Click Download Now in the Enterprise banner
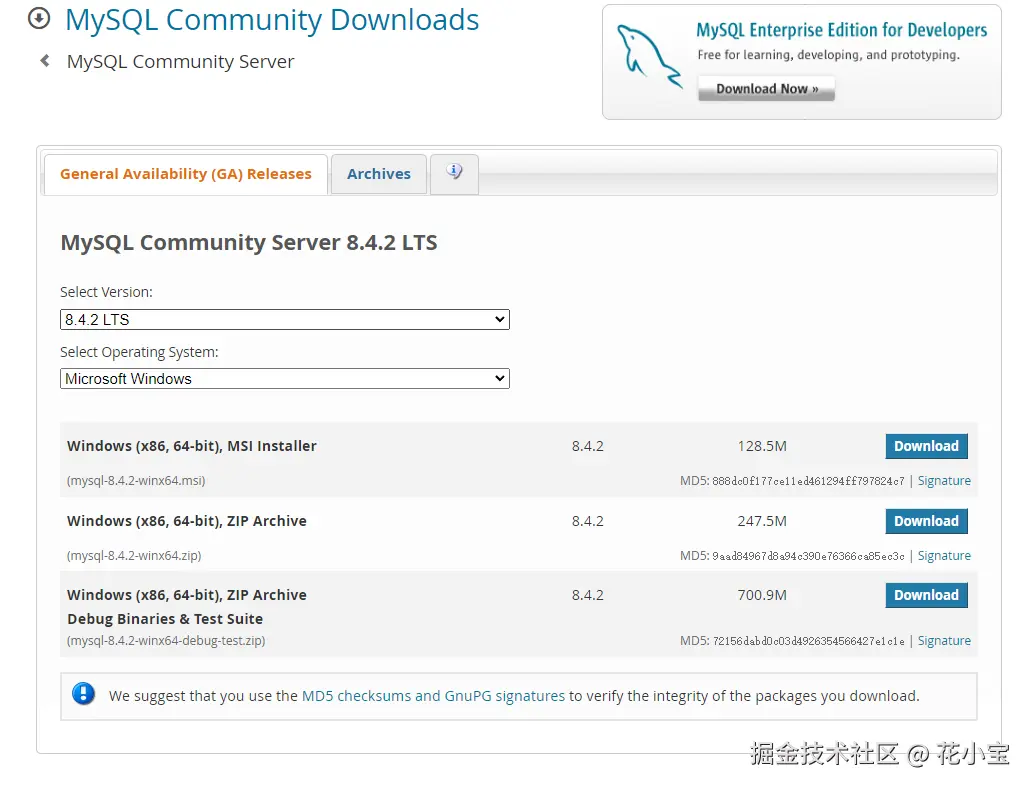 coord(767,89)
